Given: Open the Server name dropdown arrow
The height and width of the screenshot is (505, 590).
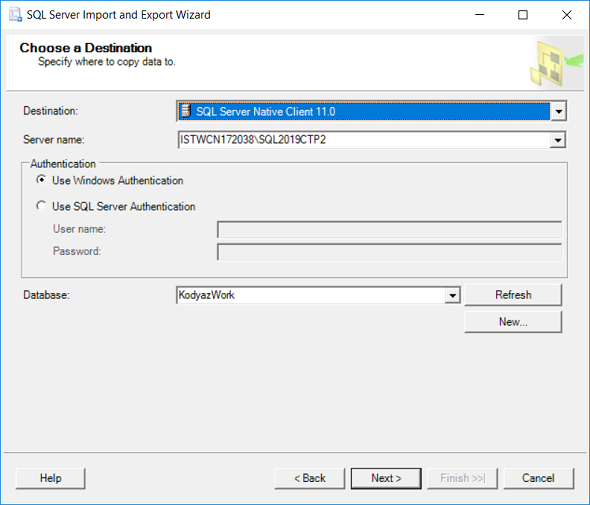Looking at the screenshot, I should (558, 140).
